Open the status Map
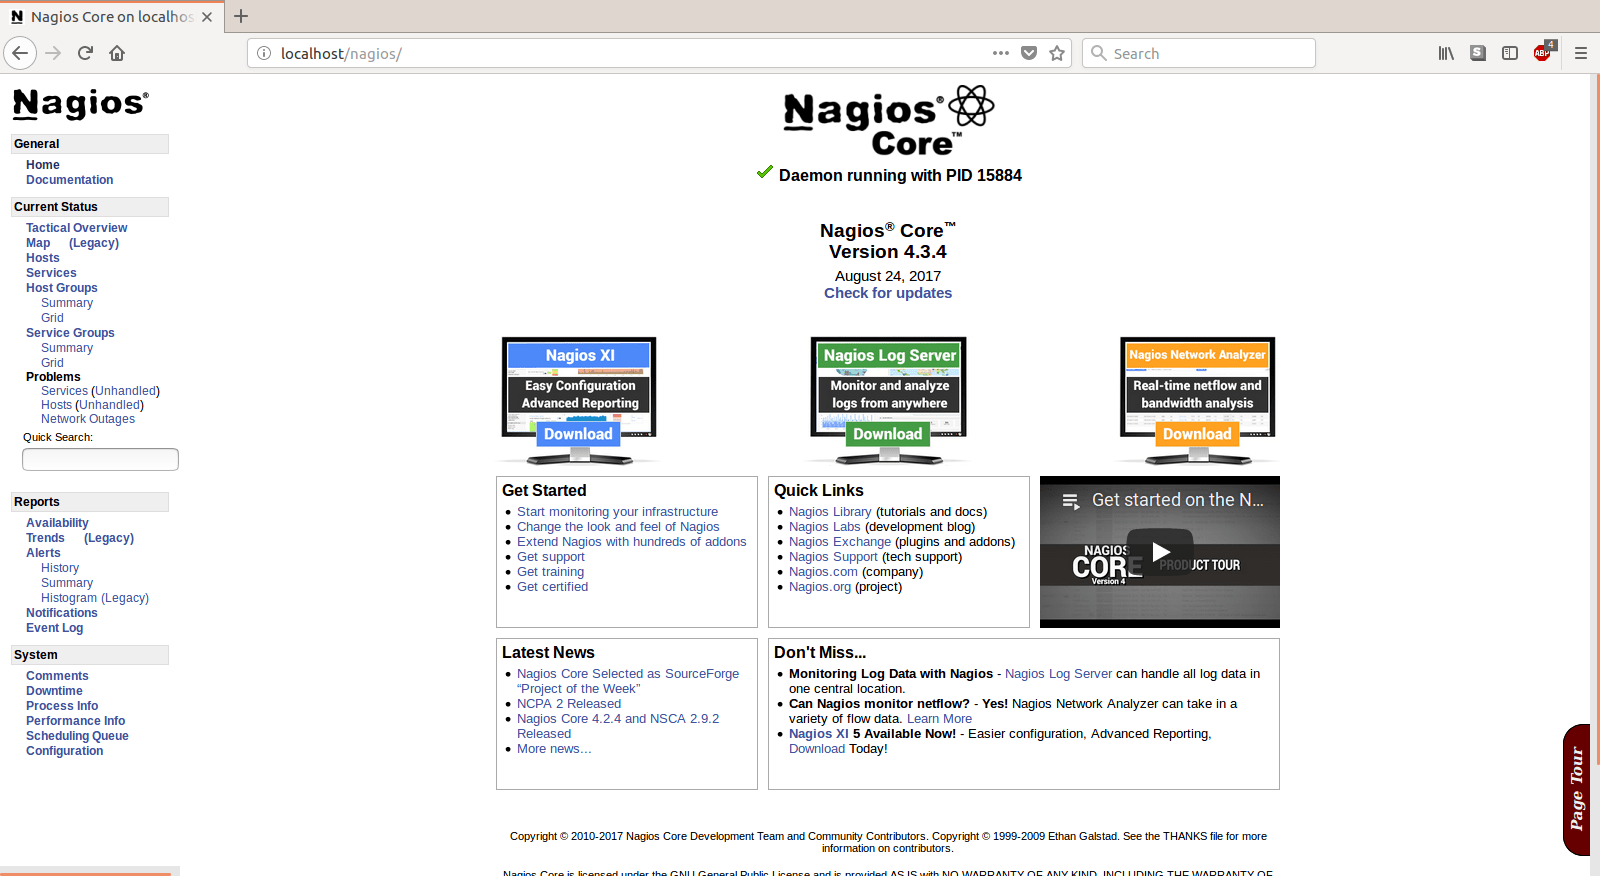Screen dimensions: 1600x876 click(x=38, y=243)
